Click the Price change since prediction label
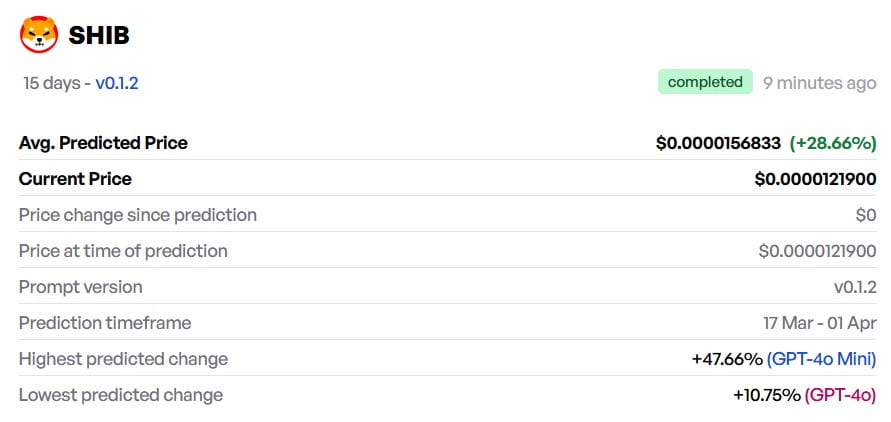891x422 pixels. 138,215
